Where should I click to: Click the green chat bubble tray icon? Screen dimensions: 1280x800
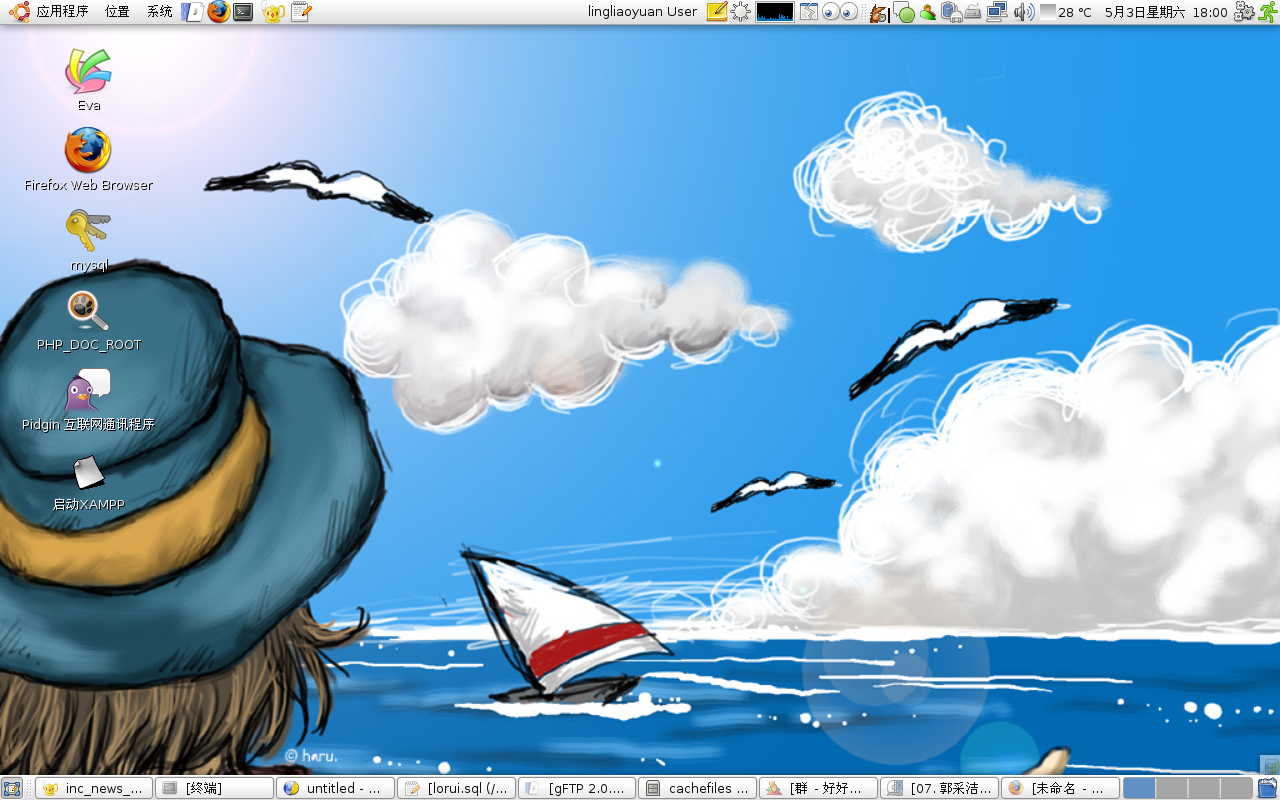click(904, 13)
